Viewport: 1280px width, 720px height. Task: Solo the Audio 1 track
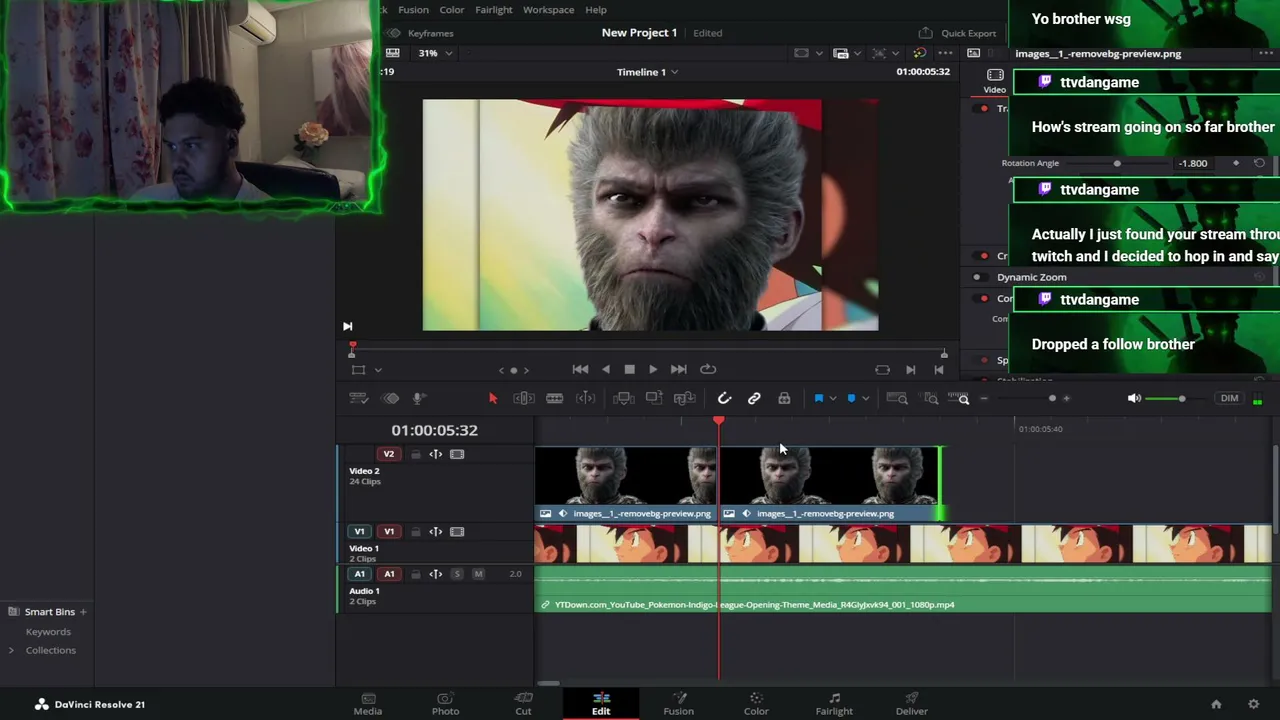tap(457, 574)
